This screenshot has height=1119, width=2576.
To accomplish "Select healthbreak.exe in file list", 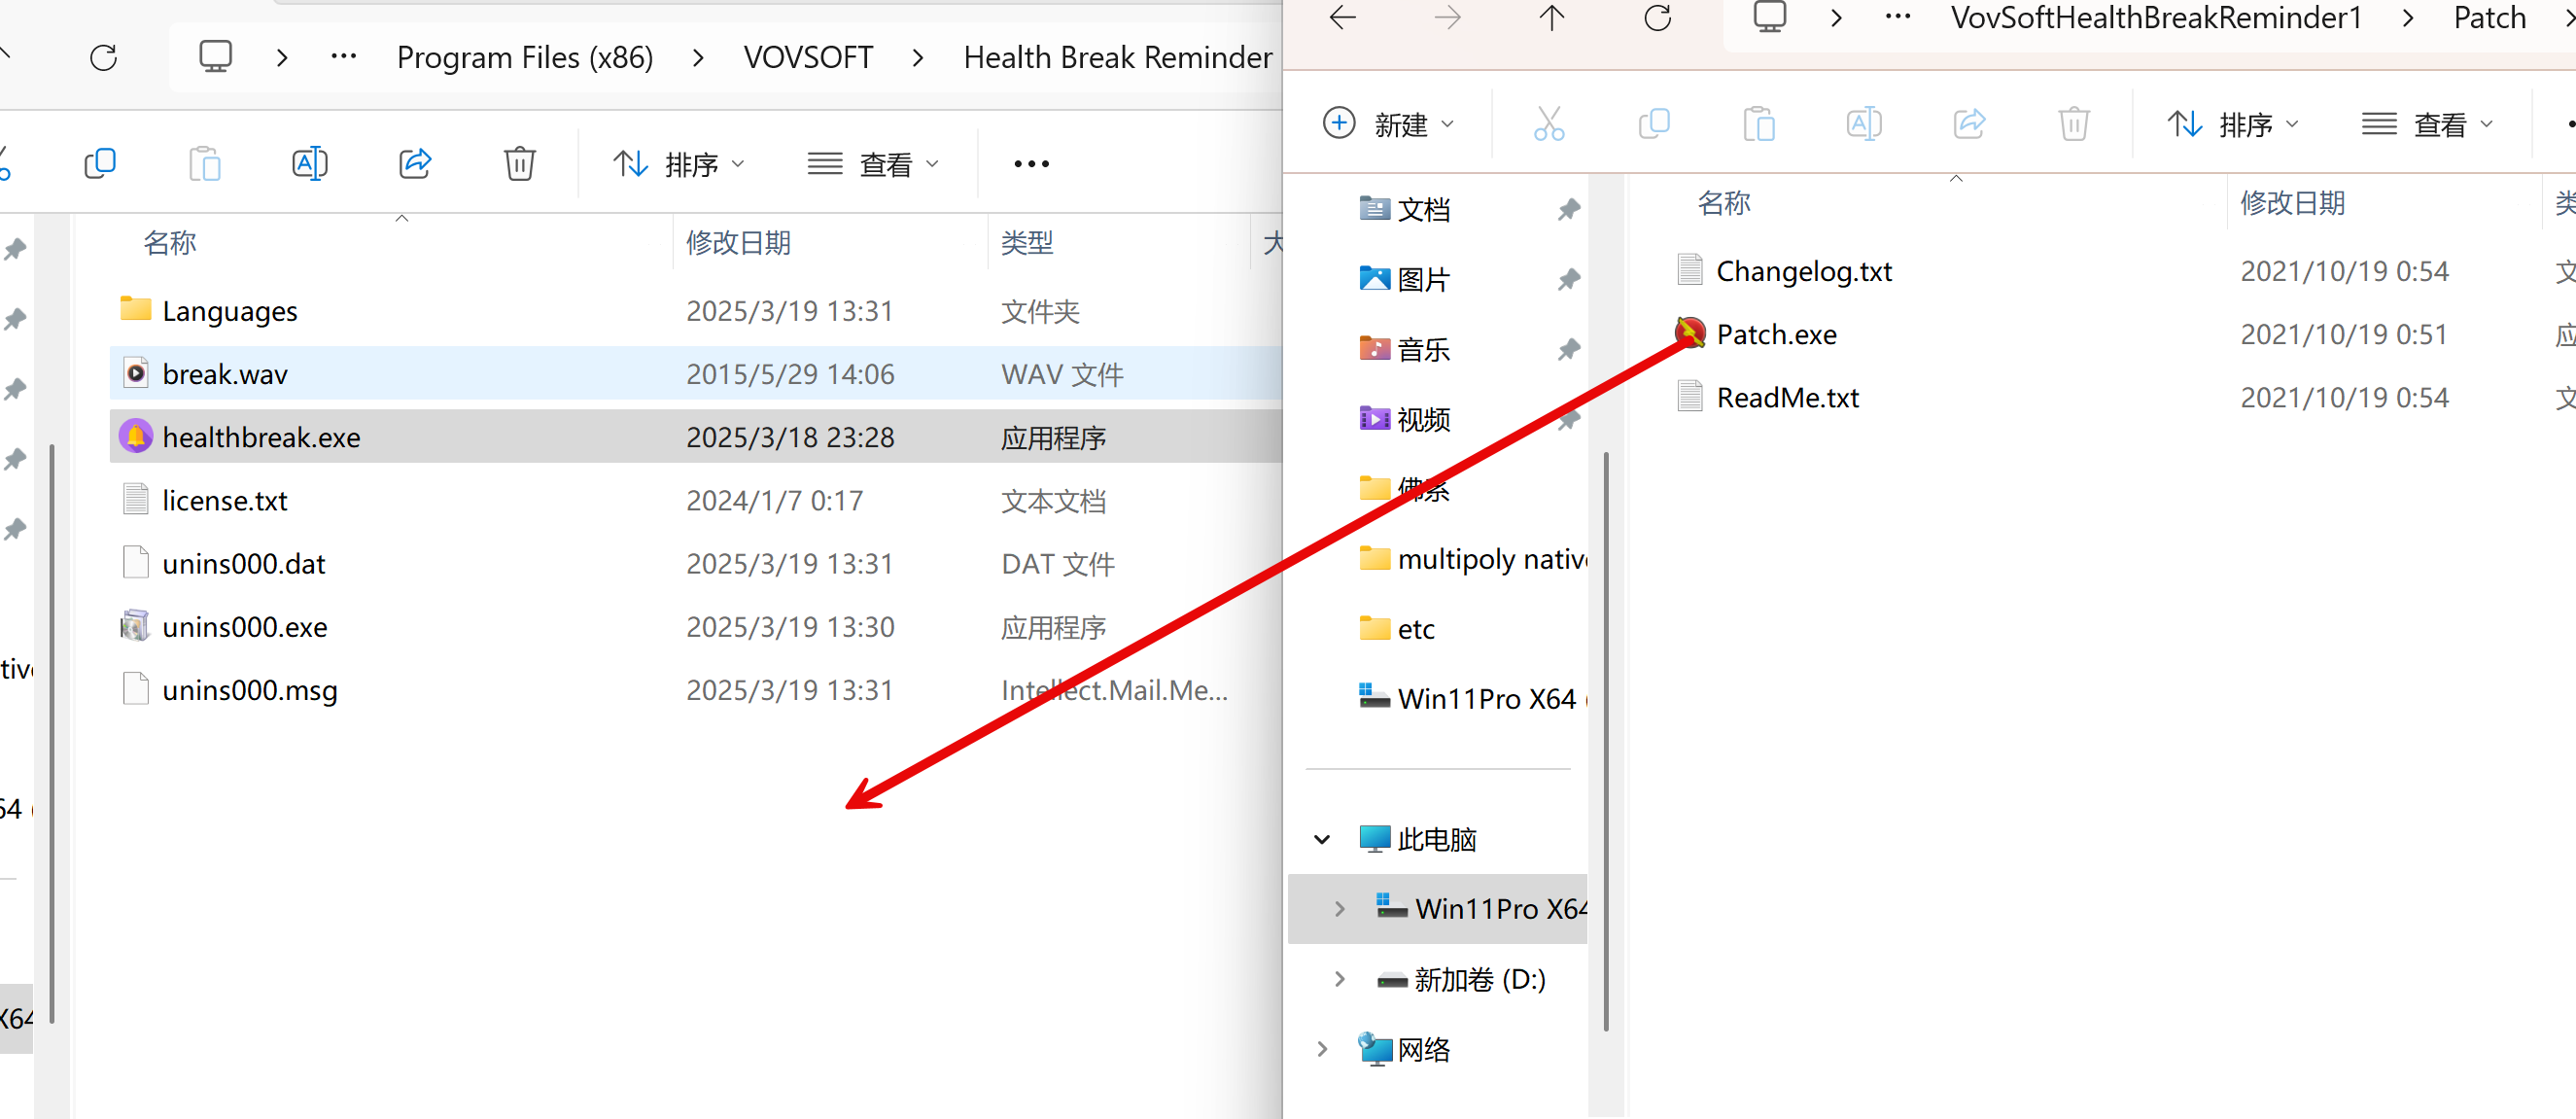I will pos(261,437).
